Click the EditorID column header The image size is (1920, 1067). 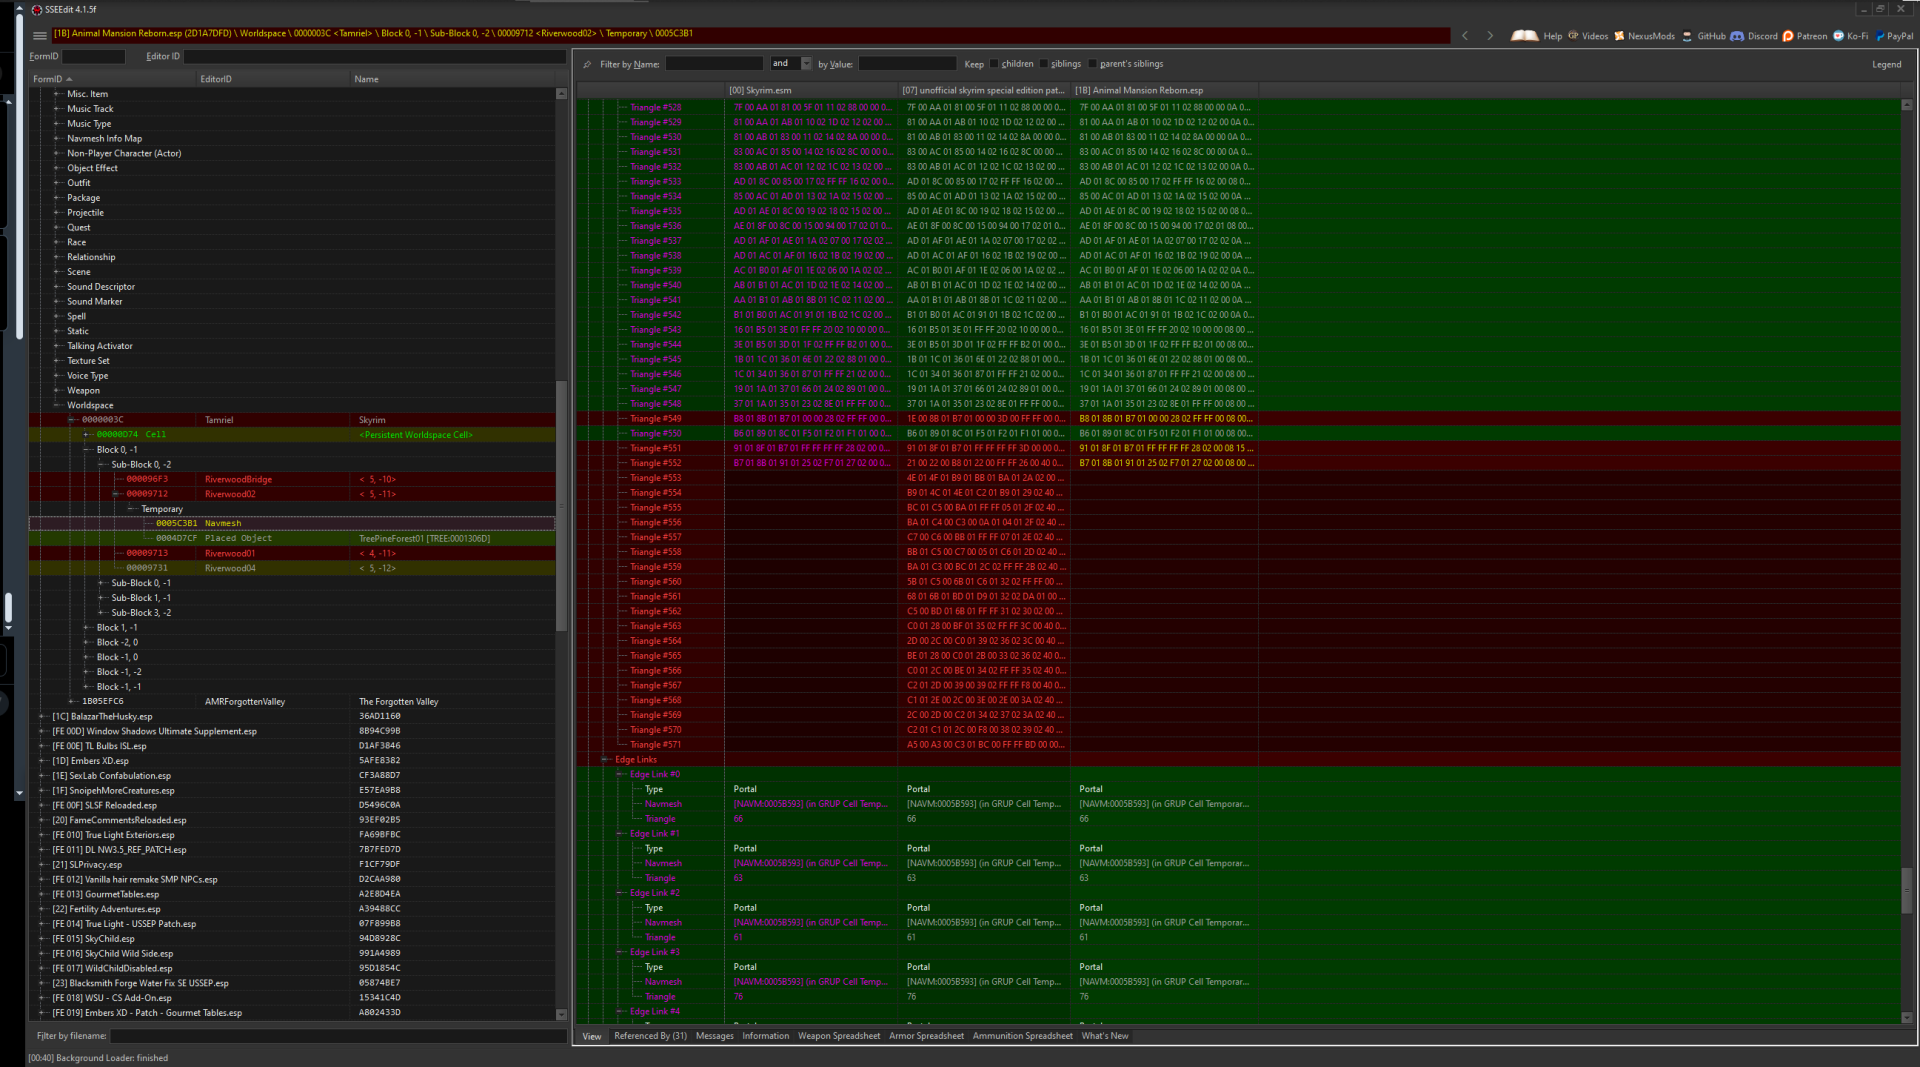(x=273, y=79)
